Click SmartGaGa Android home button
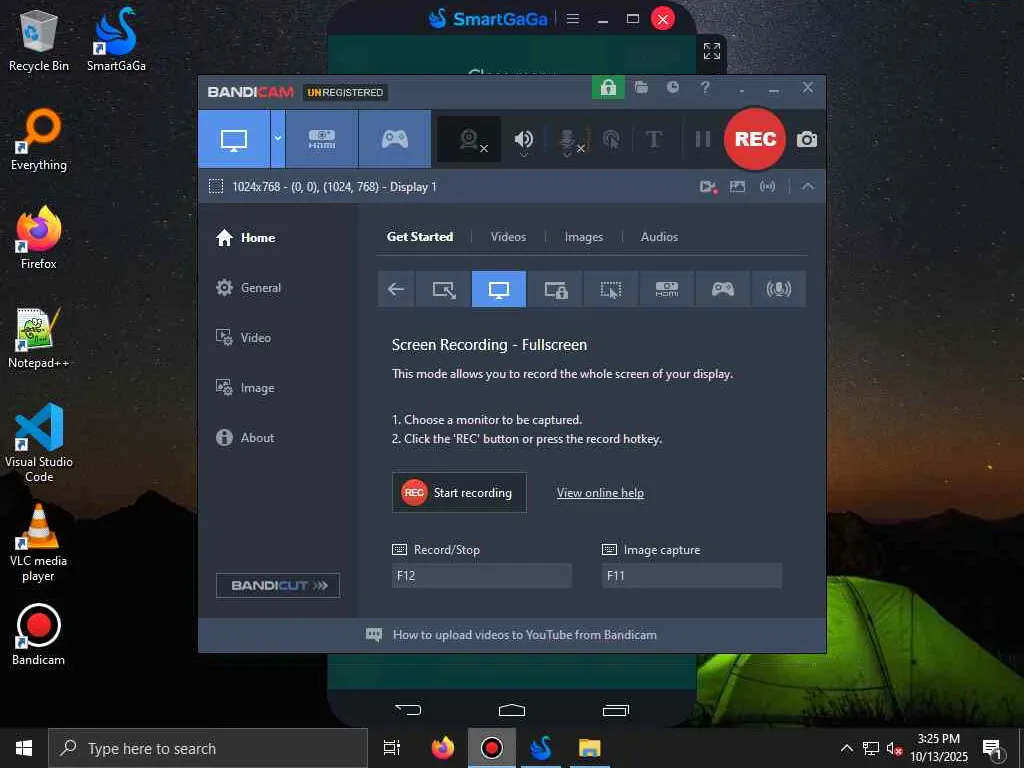 click(x=512, y=710)
